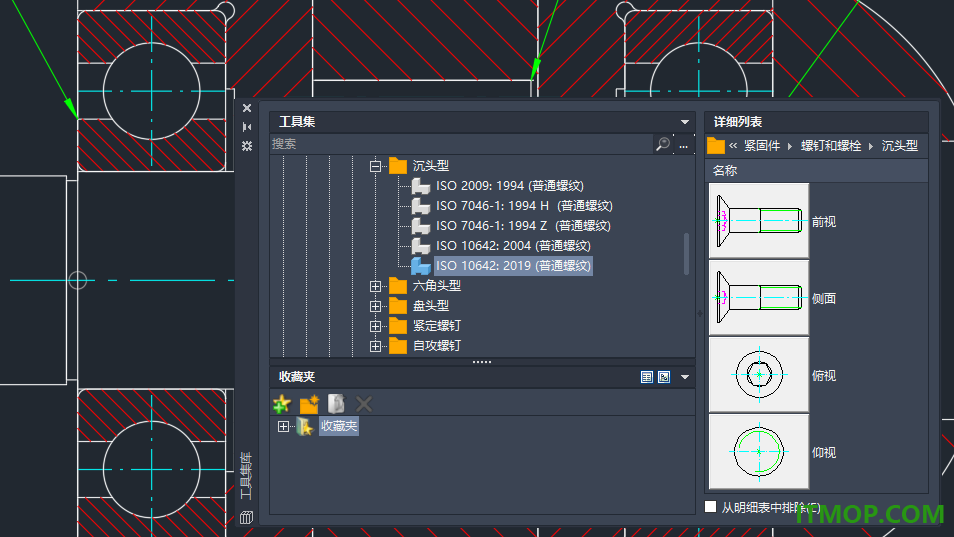The image size is (954, 537).
Task: Click the 仰视 label text
Action: click(x=824, y=452)
